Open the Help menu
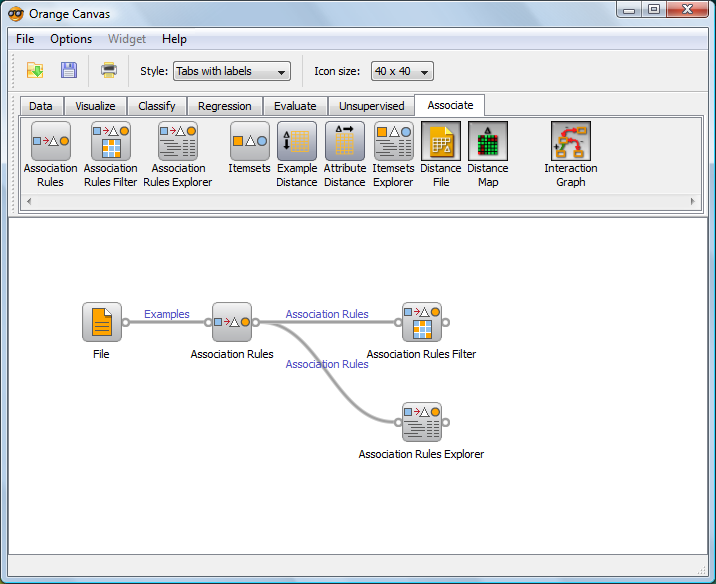 [x=174, y=39]
